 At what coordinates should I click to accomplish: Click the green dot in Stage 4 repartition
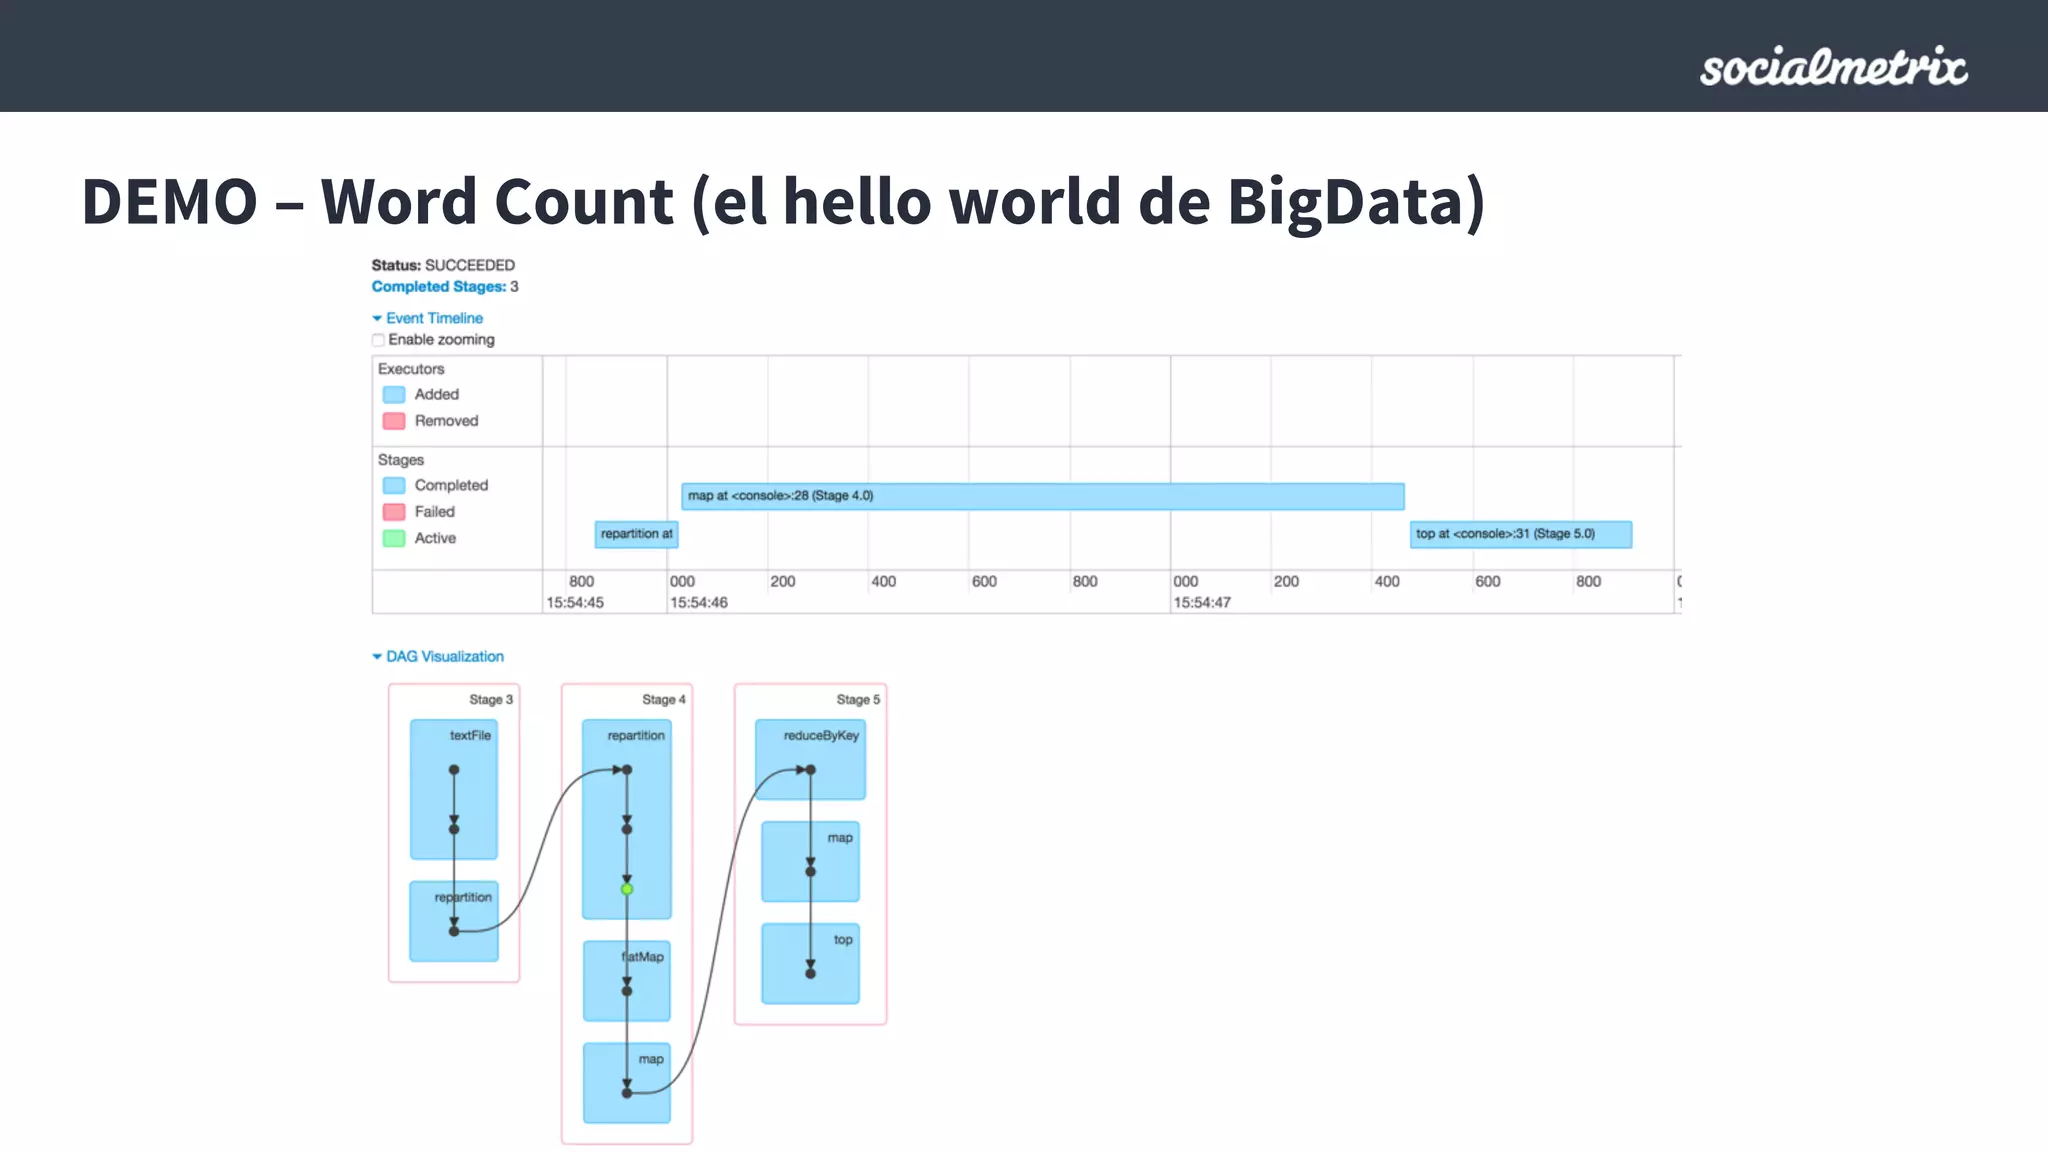pos(627,889)
